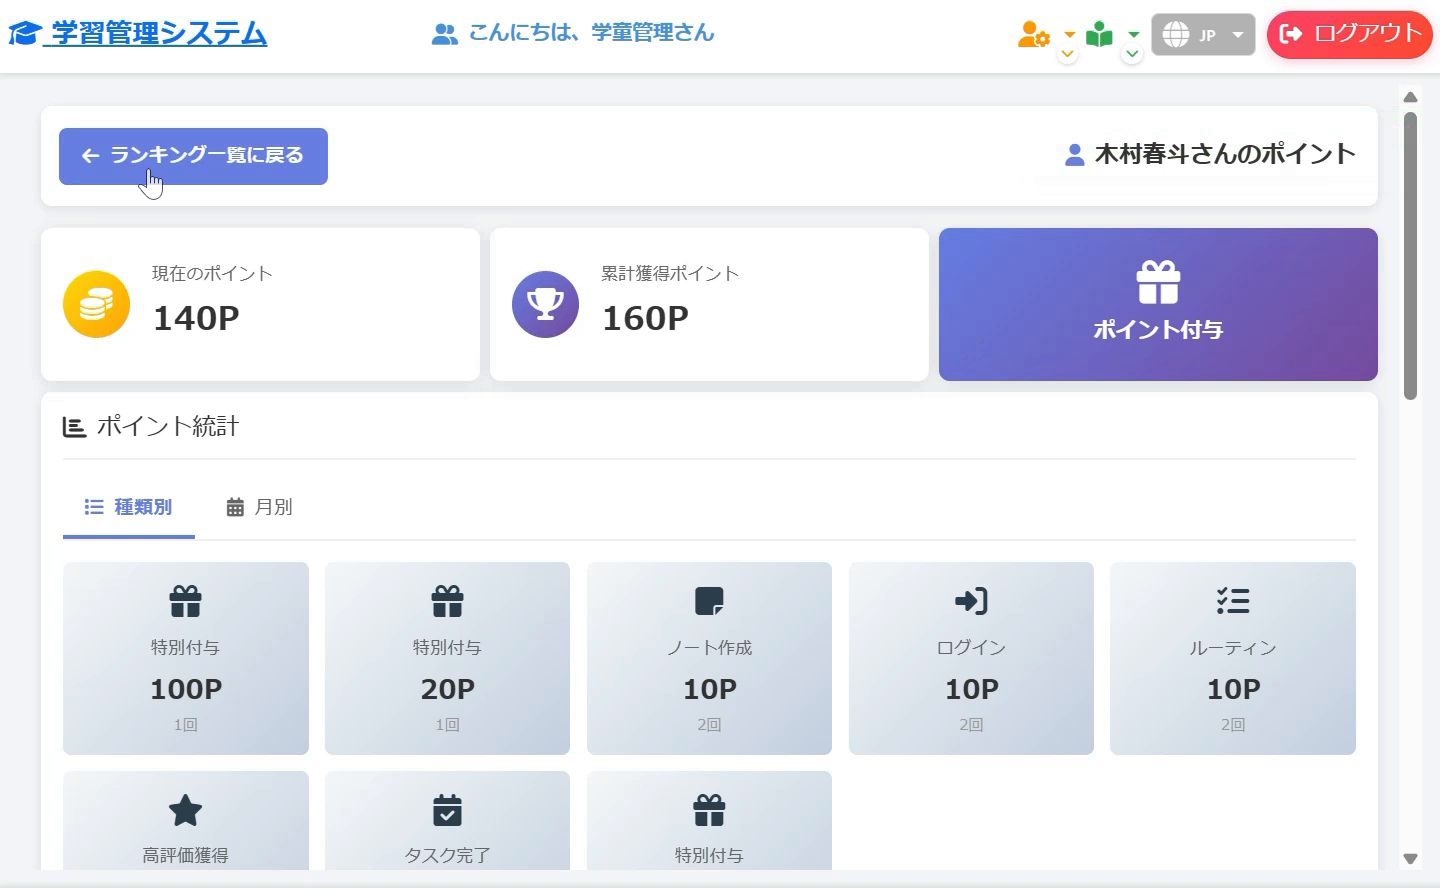Viewport: 1440px width, 896px height.
Task: Click the 20P value on 特別付与 card
Action: (x=447, y=689)
